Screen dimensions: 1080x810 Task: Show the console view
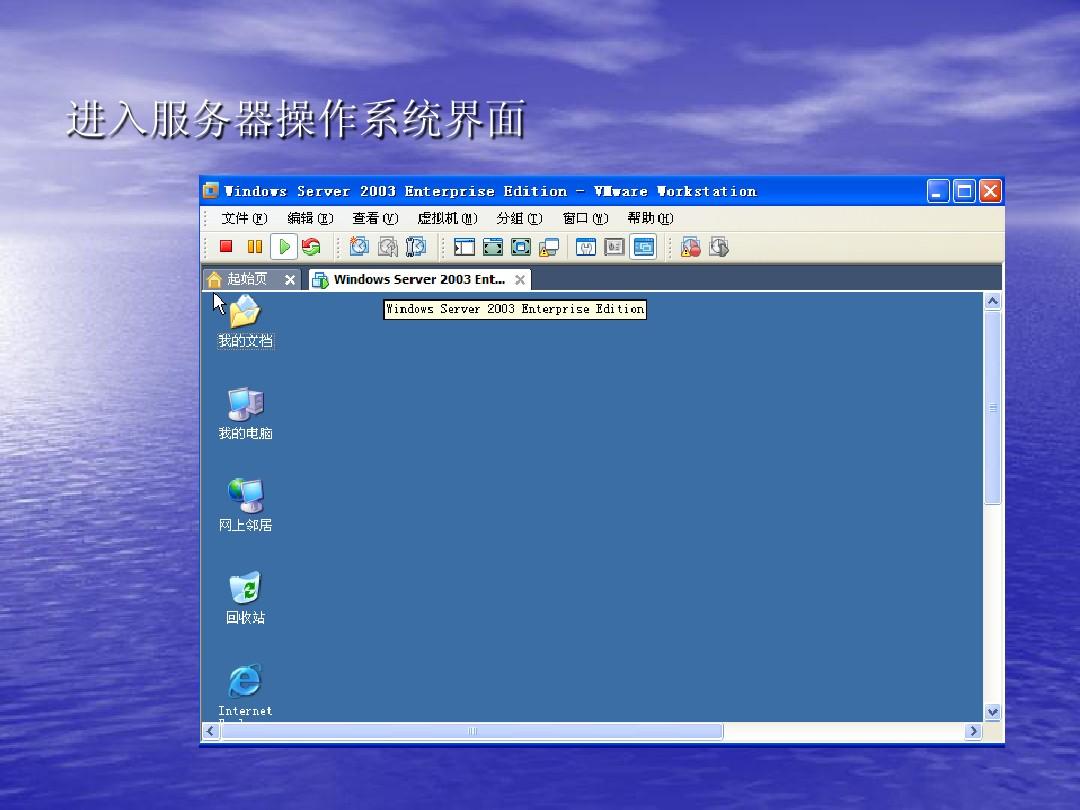tap(643, 247)
